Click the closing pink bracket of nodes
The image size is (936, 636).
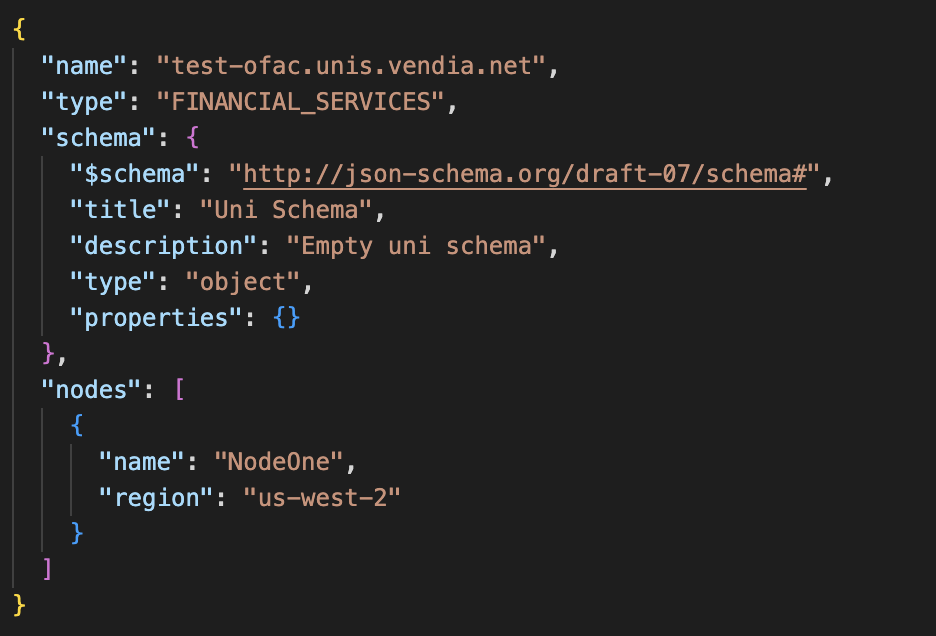(47, 570)
